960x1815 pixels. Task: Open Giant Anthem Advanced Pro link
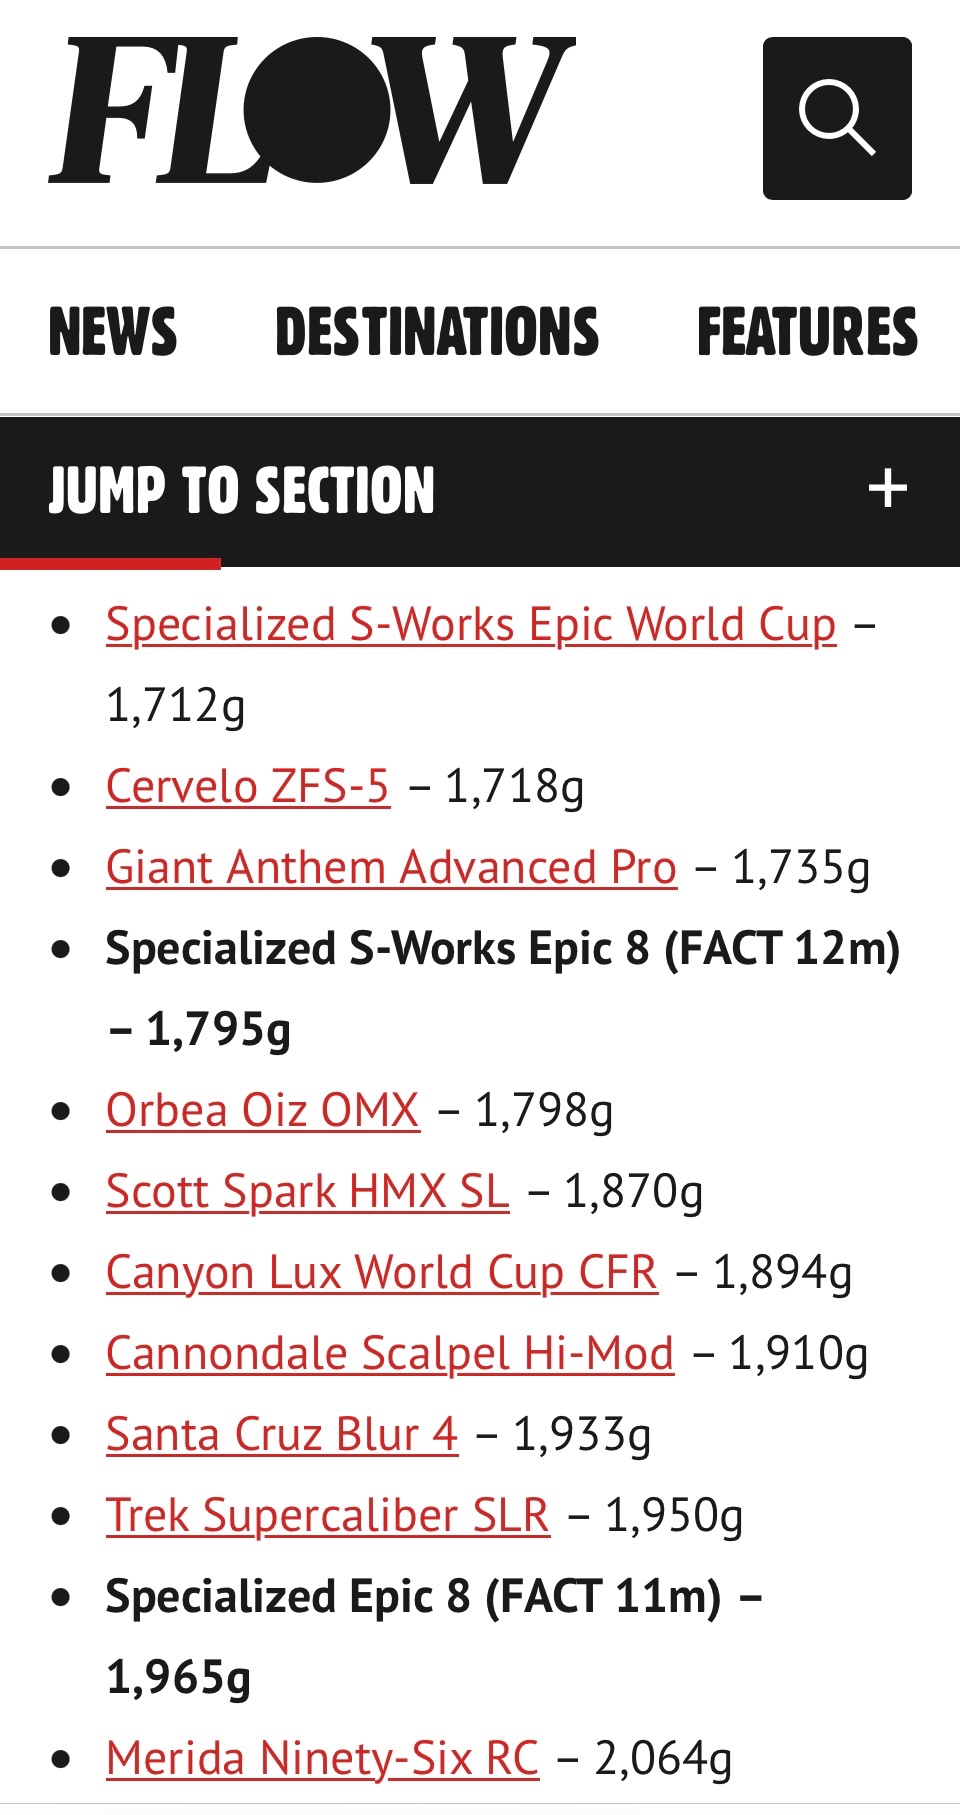(x=392, y=868)
